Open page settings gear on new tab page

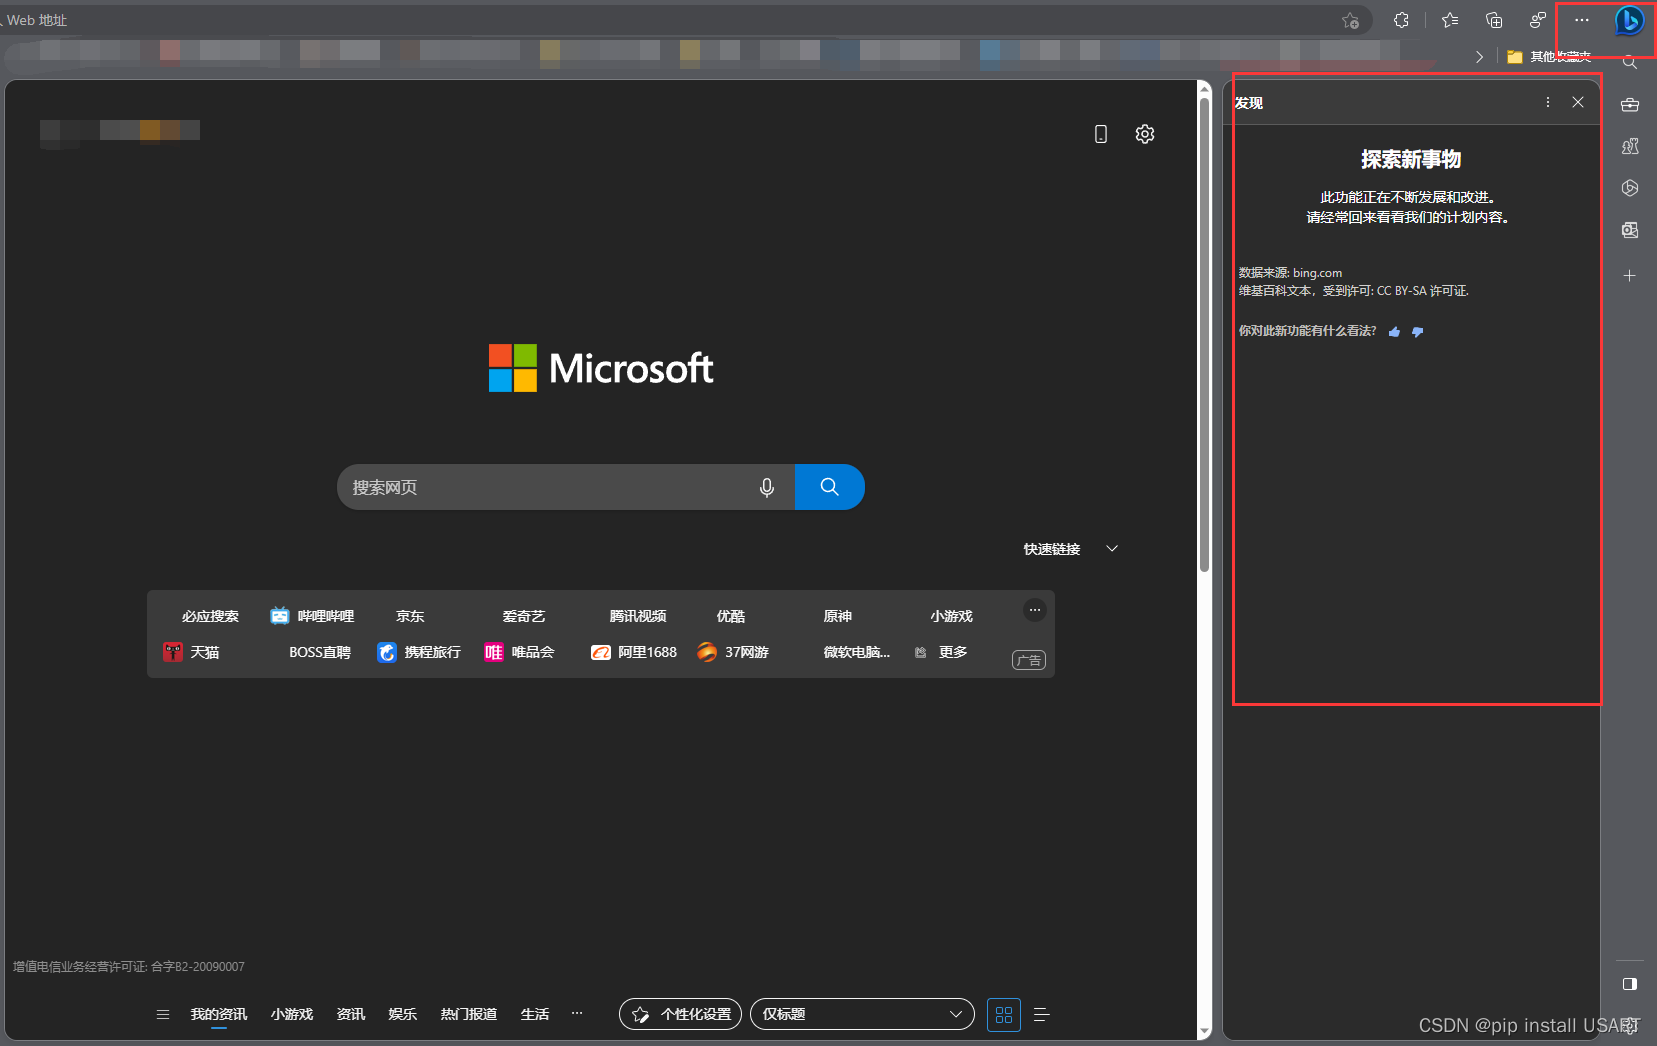pyautogui.click(x=1145, y=134)
